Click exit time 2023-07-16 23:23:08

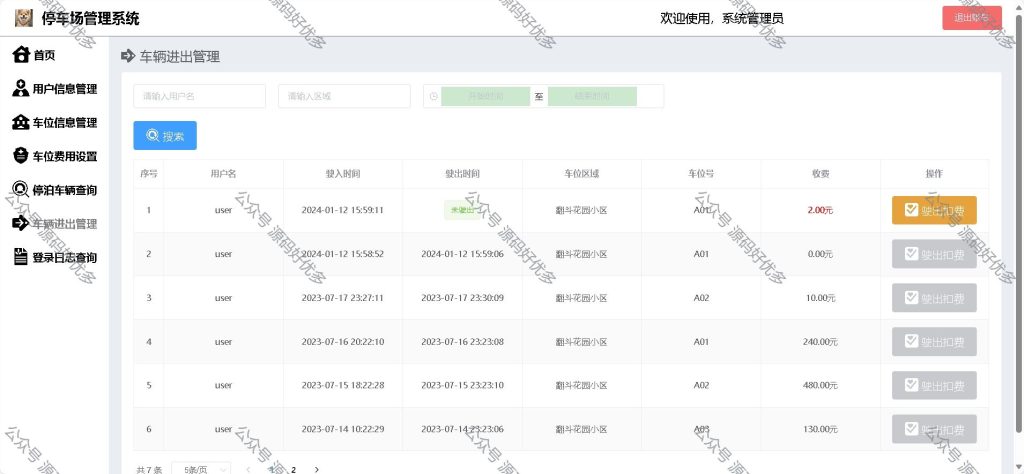coord(462,341)
